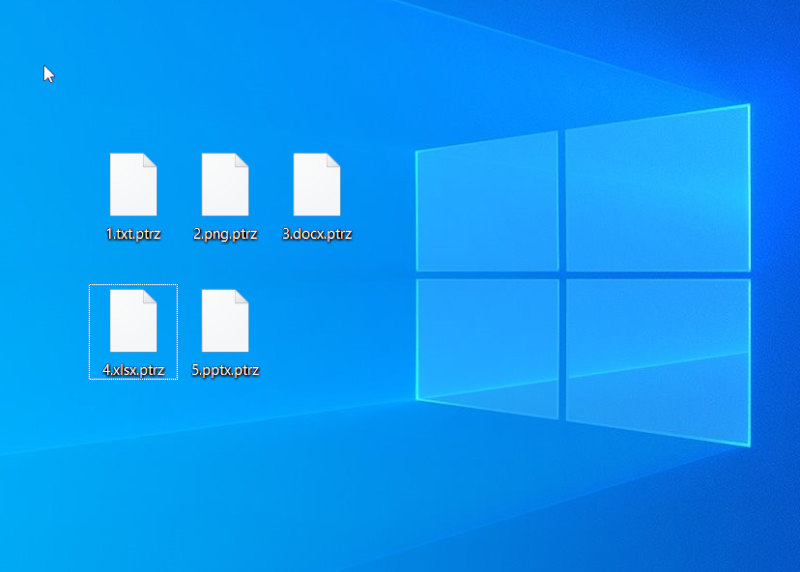The width and height of the screenshot is (800, 572).
Task: Click the highlighted 4.xlsx.ptrz file icon
Action: click(133, 321)
